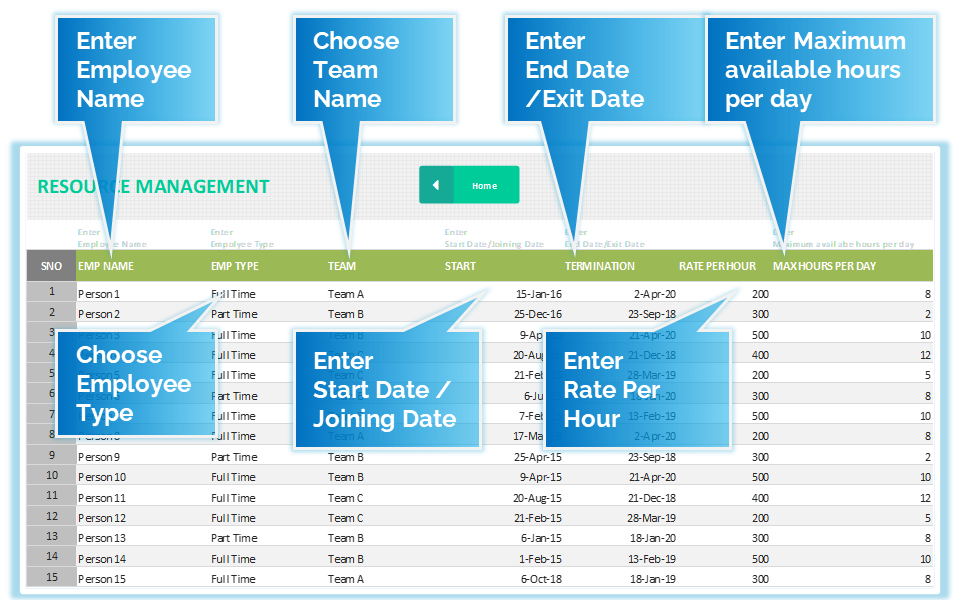The width and height of the screenshot is (960, 600).
Task: Click the TERMINATION column header
Action: (x=599, y=266)
